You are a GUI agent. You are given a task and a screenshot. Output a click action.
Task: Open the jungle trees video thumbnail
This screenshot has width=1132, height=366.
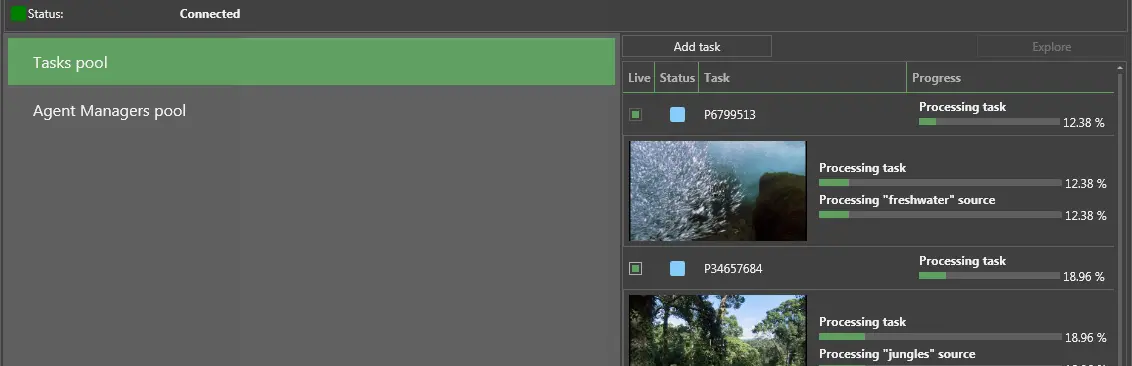pos(718,330)
